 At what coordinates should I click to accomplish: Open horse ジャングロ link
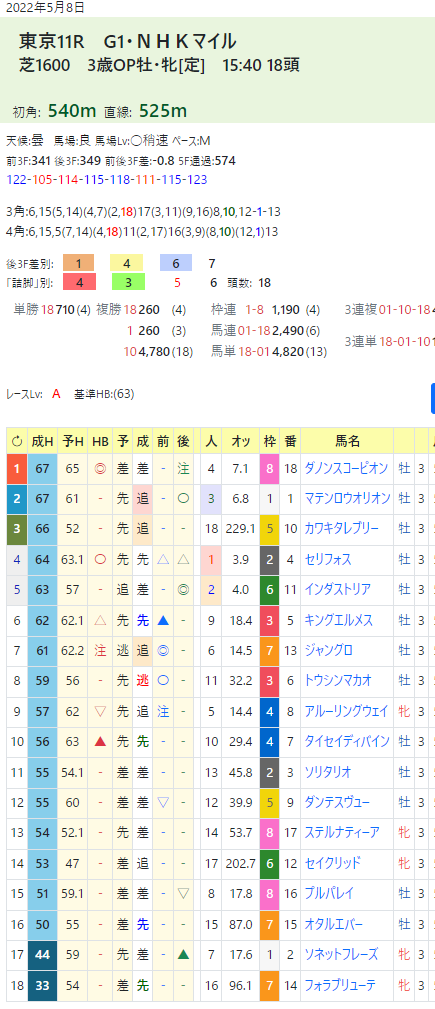pyautogui.click(x=328, y=651)
